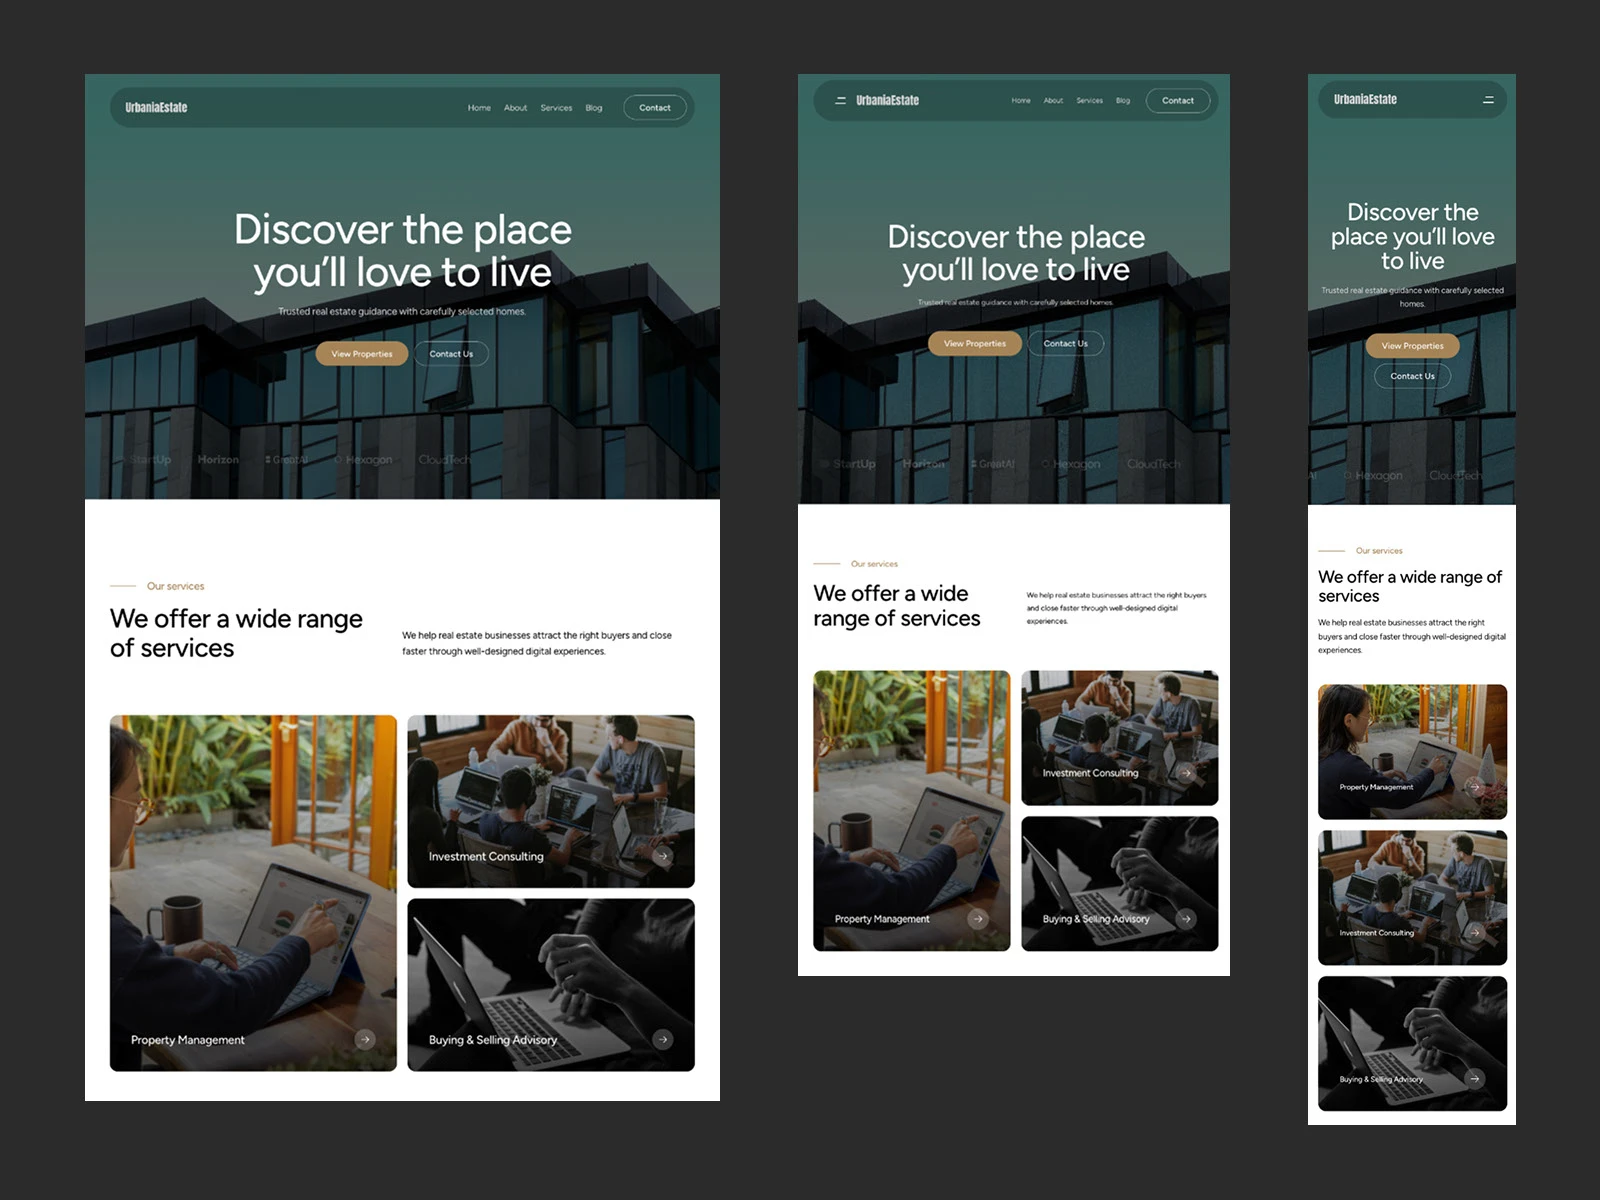This screenshot has height=1200, width=1600.
Task: Open Blog nav item in desktop mockup
Action: (594, 108)
